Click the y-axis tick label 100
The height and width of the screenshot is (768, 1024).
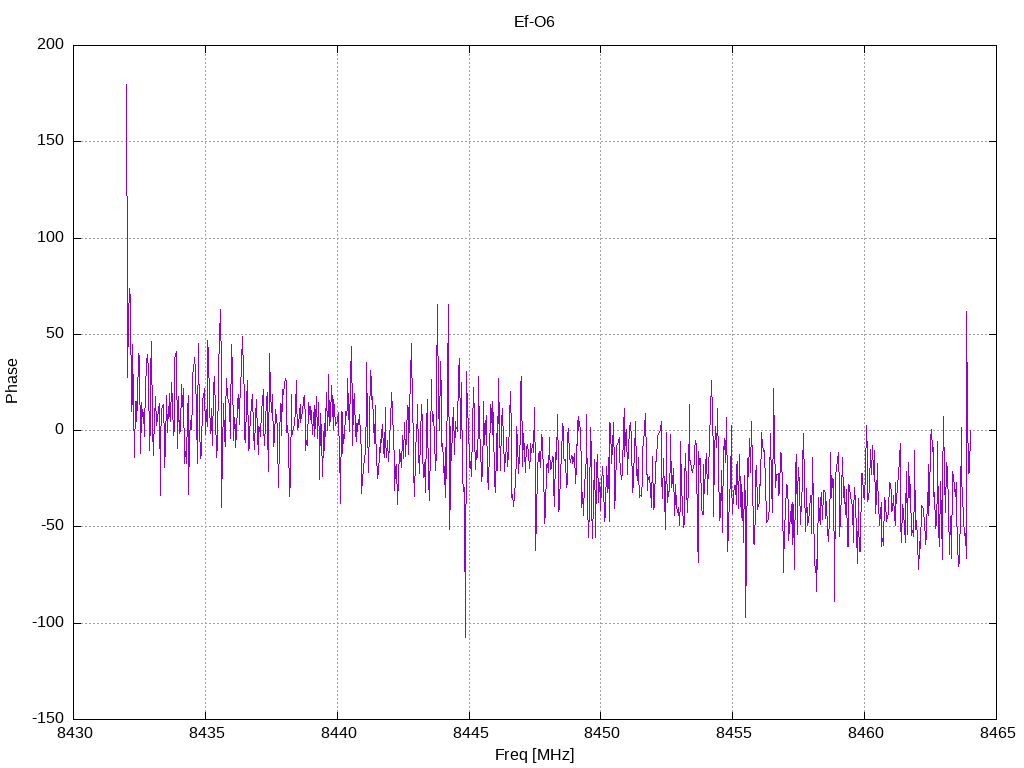pos(51,237)
